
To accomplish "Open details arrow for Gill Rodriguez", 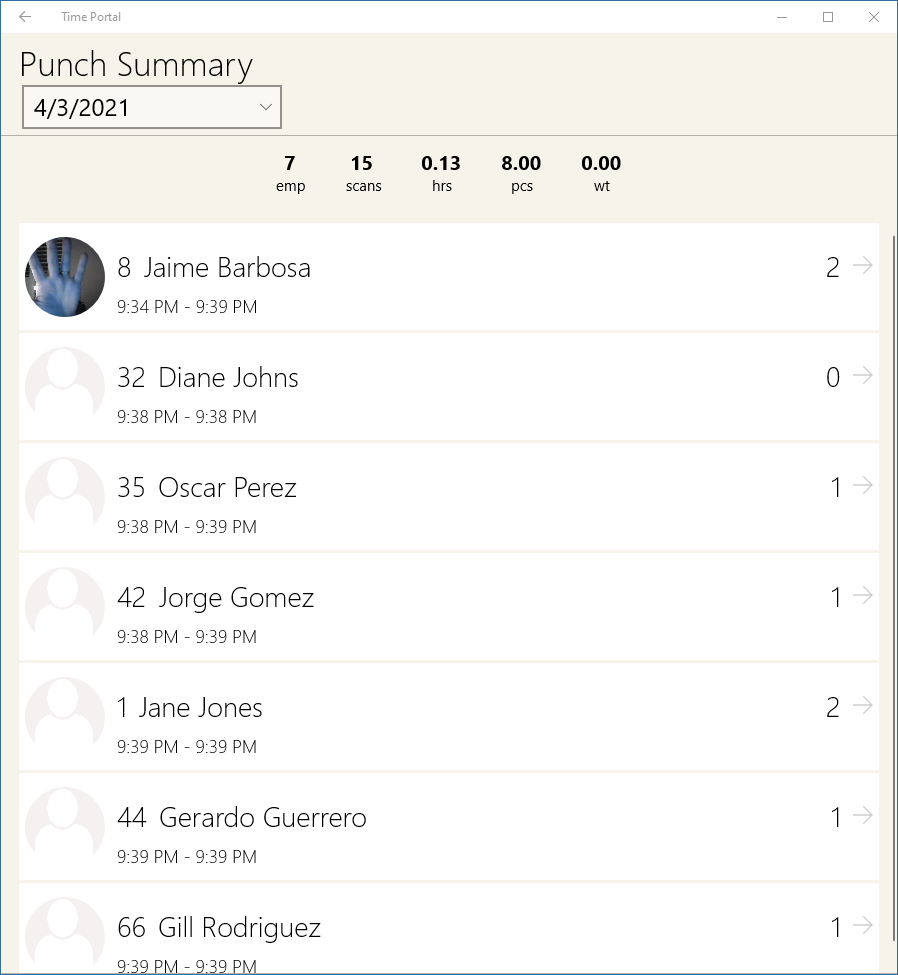I will pyautogui.click(x=863, y=925).
